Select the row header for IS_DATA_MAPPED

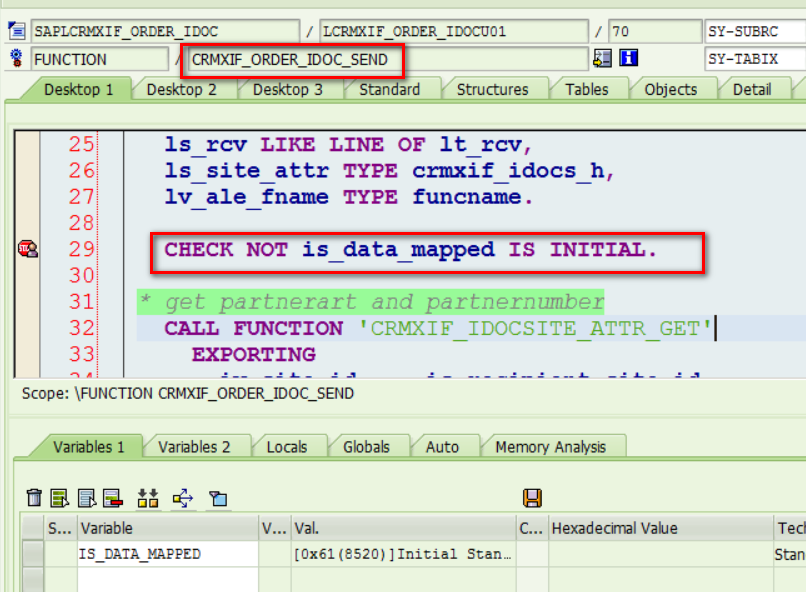pos(33,554)
